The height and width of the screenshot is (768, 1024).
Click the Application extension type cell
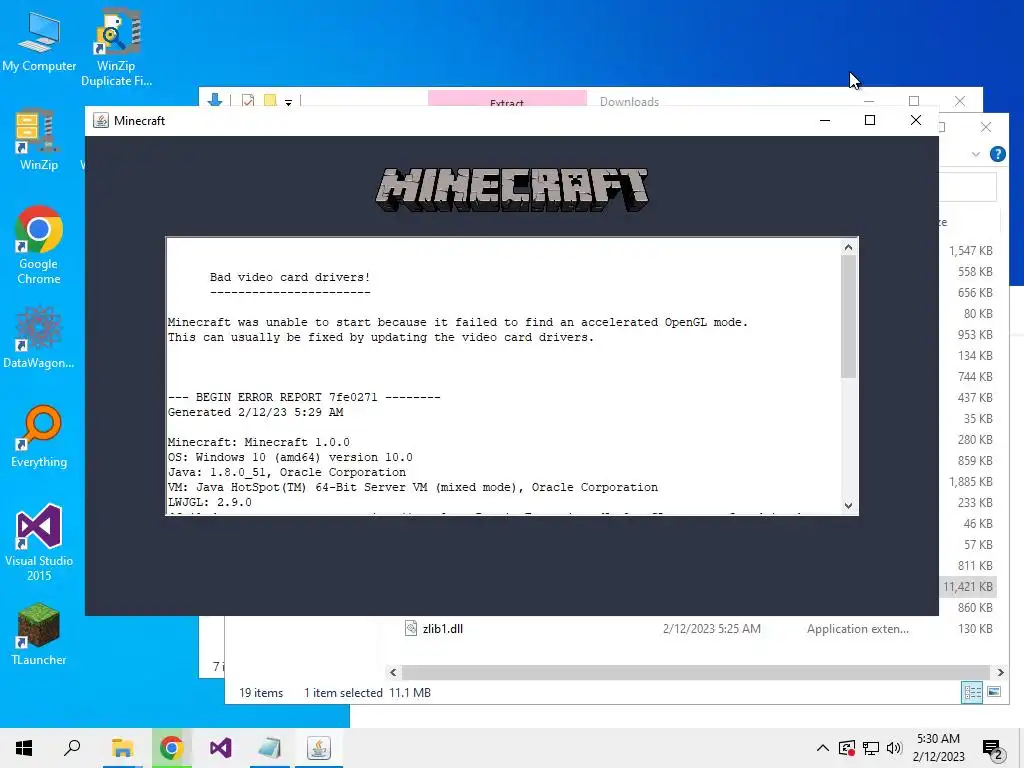pos(857,629)
